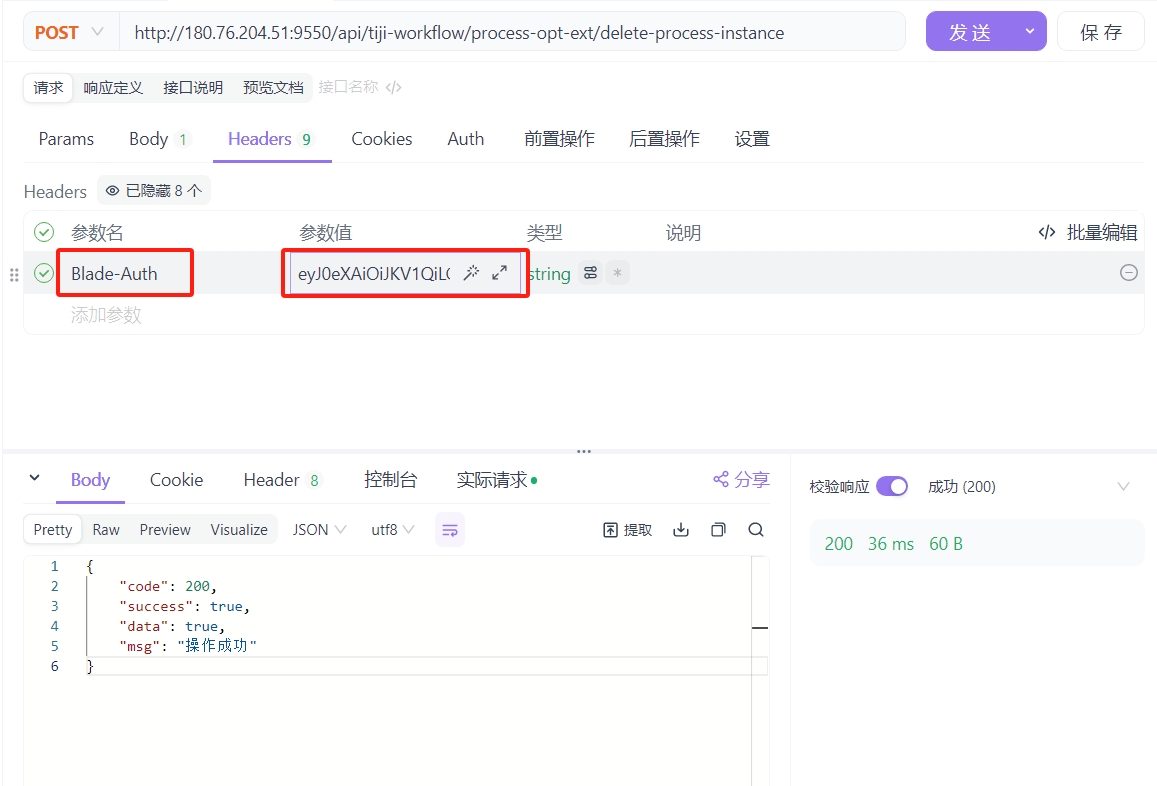This screenshot has width=1157, height=786.
Task: Toggle the select-all headers checkbox
Action: pyautogui.click(x=44, y=232)
